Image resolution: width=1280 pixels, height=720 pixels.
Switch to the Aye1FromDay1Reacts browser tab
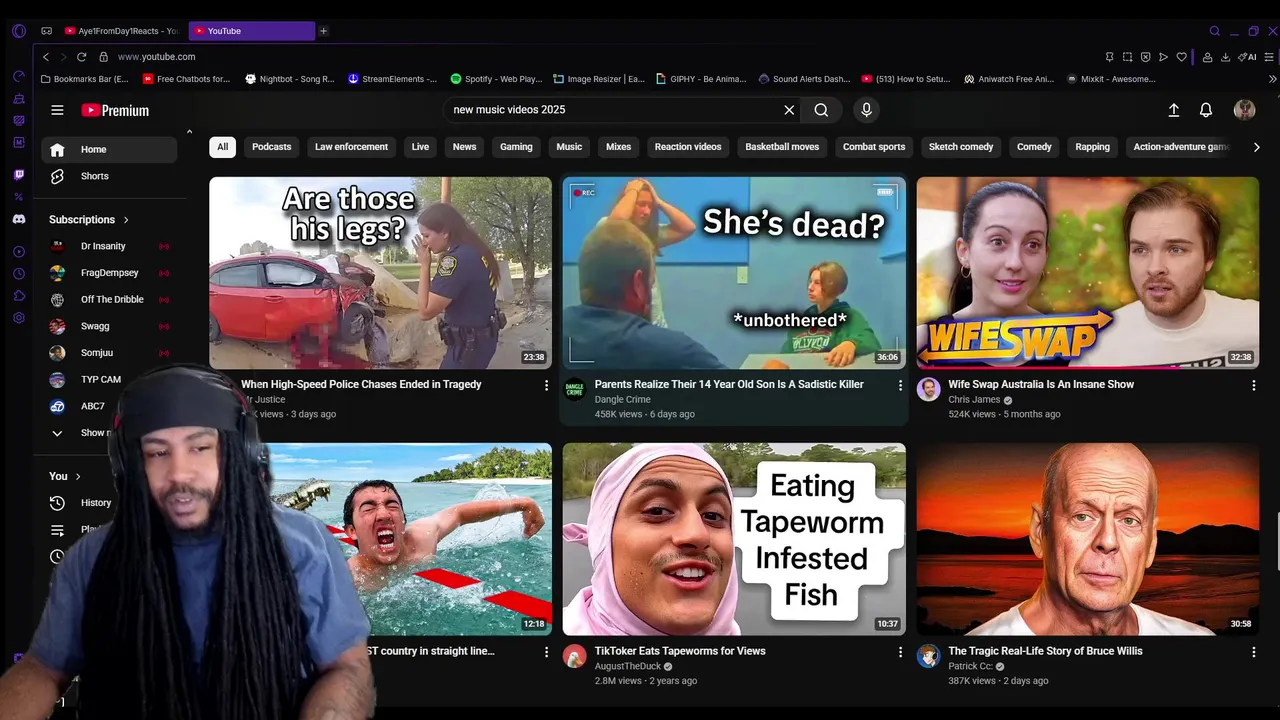tap(120, 31)
